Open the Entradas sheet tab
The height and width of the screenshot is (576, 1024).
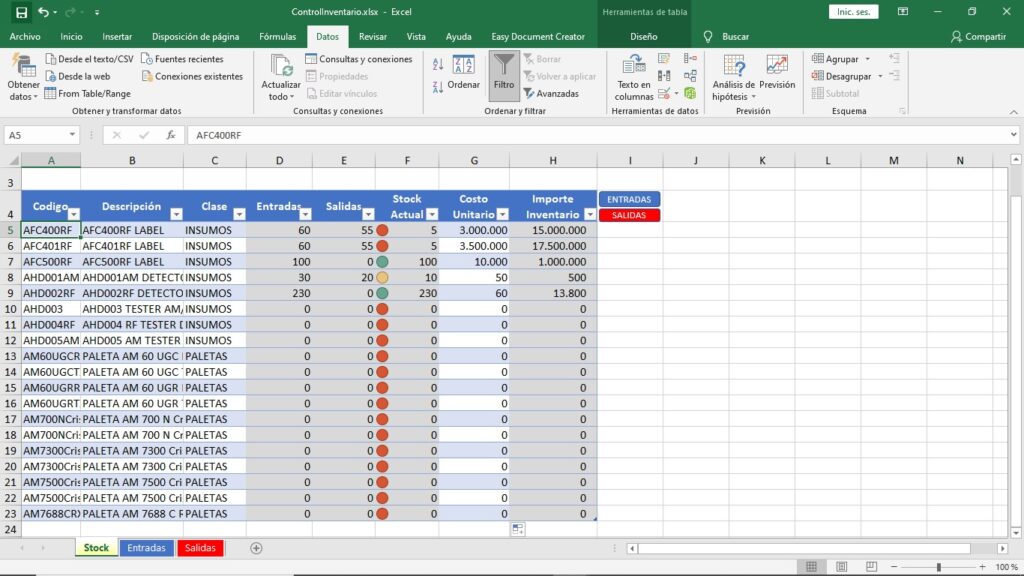[x=146, y=548]
